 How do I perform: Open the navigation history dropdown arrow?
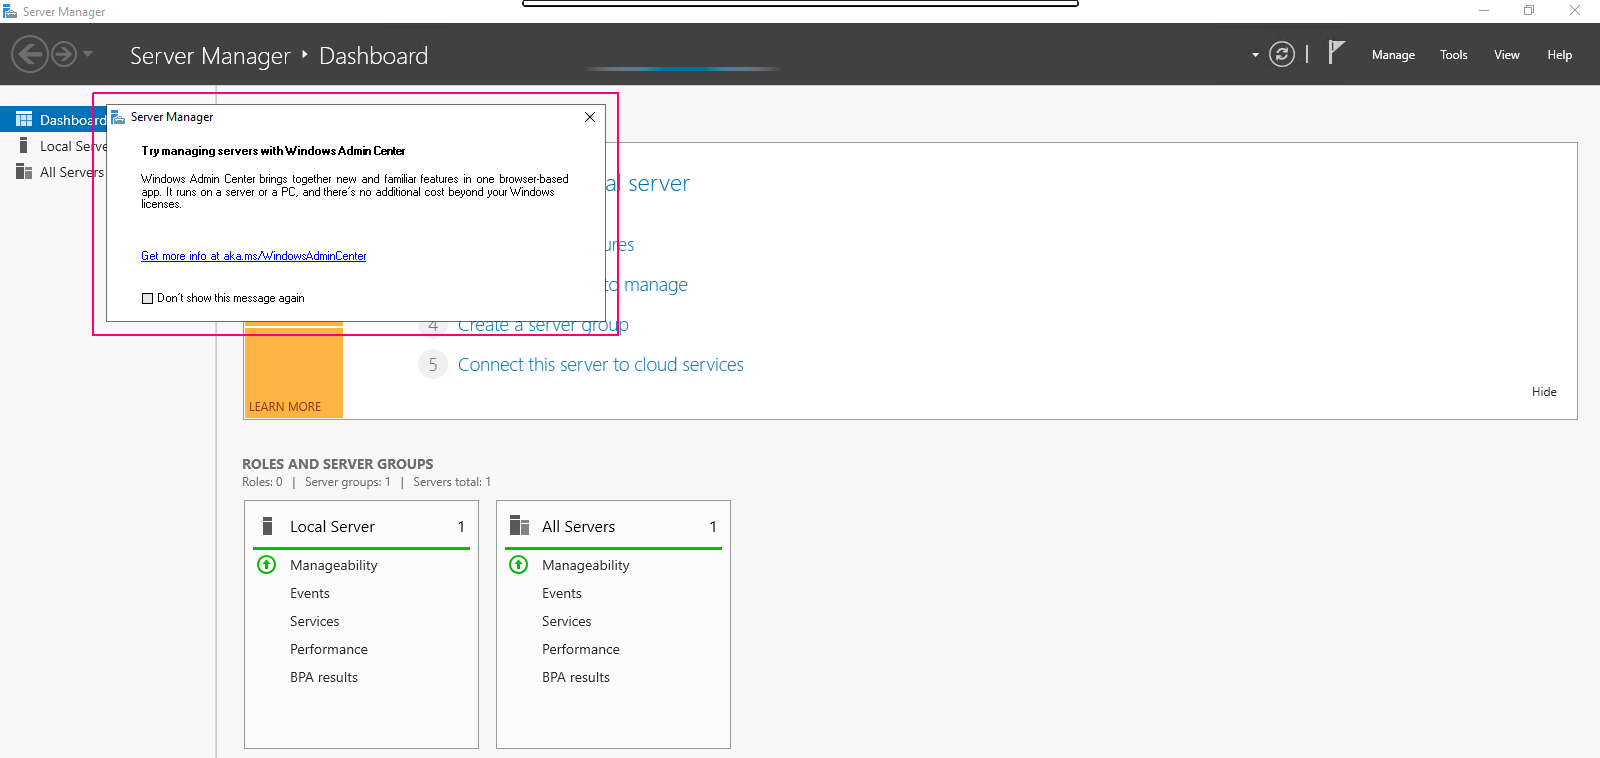click(x=88, y=54)
